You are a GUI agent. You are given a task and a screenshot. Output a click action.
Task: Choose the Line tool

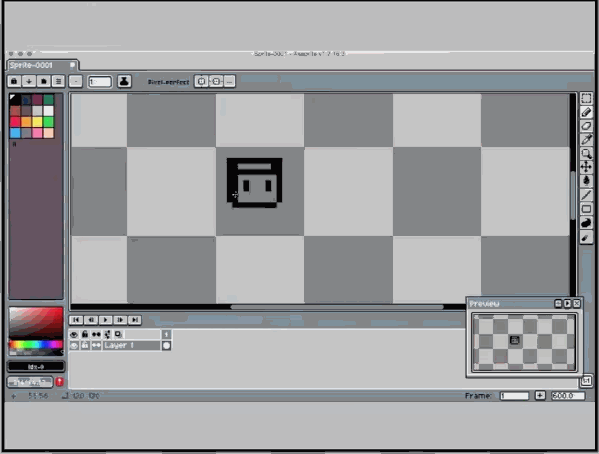(586, 195)
